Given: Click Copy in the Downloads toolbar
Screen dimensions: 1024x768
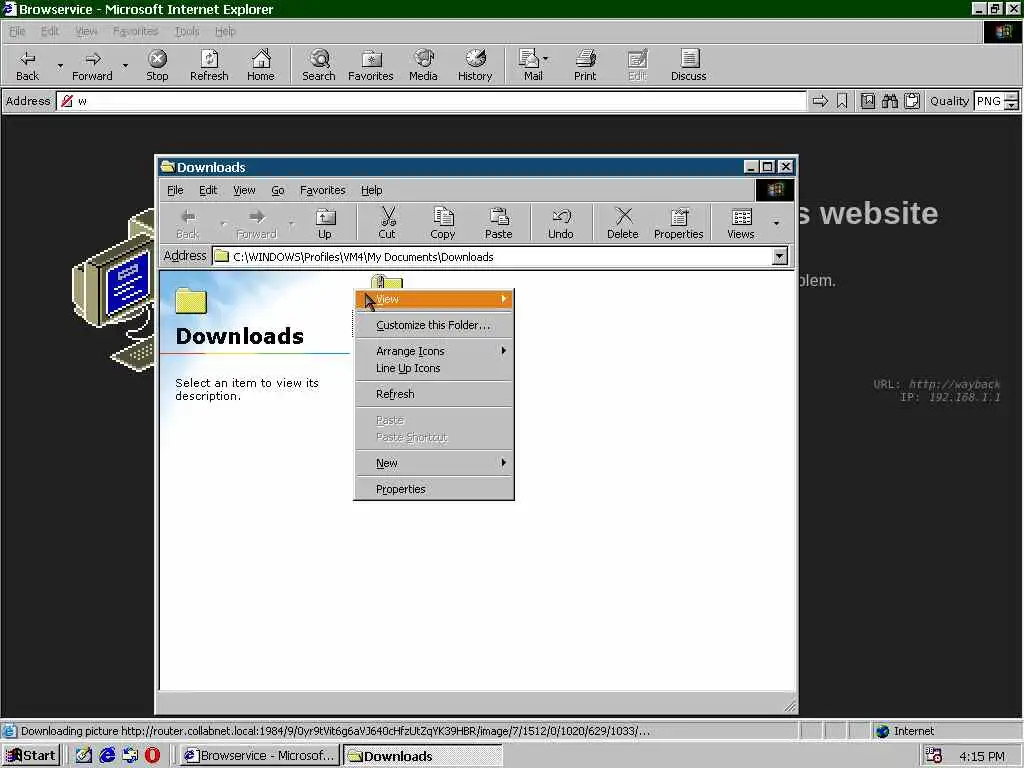Looking at the screenshot, I should (443, 224).
